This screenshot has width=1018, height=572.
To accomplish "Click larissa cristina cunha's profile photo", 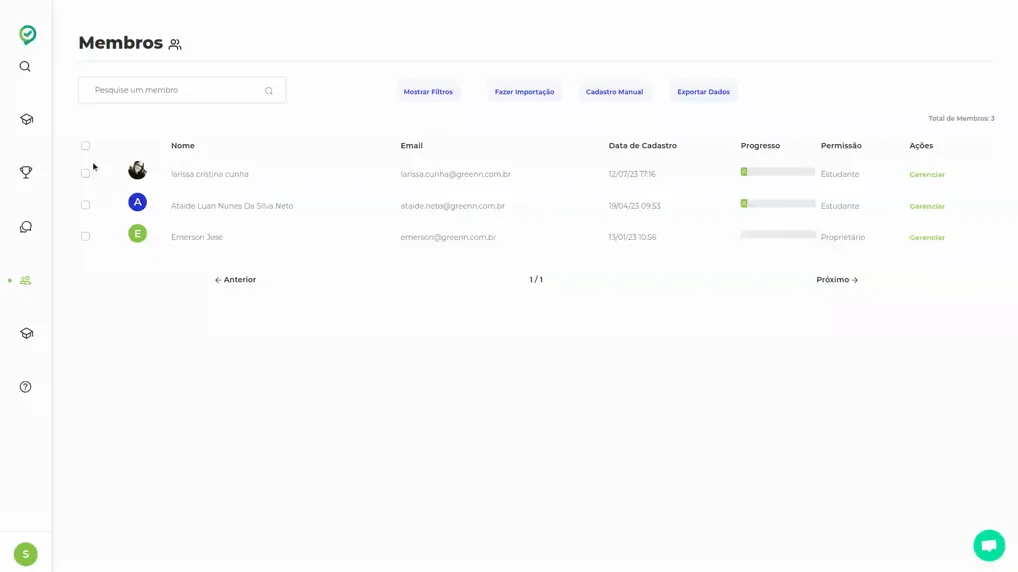I will [137, 171].
